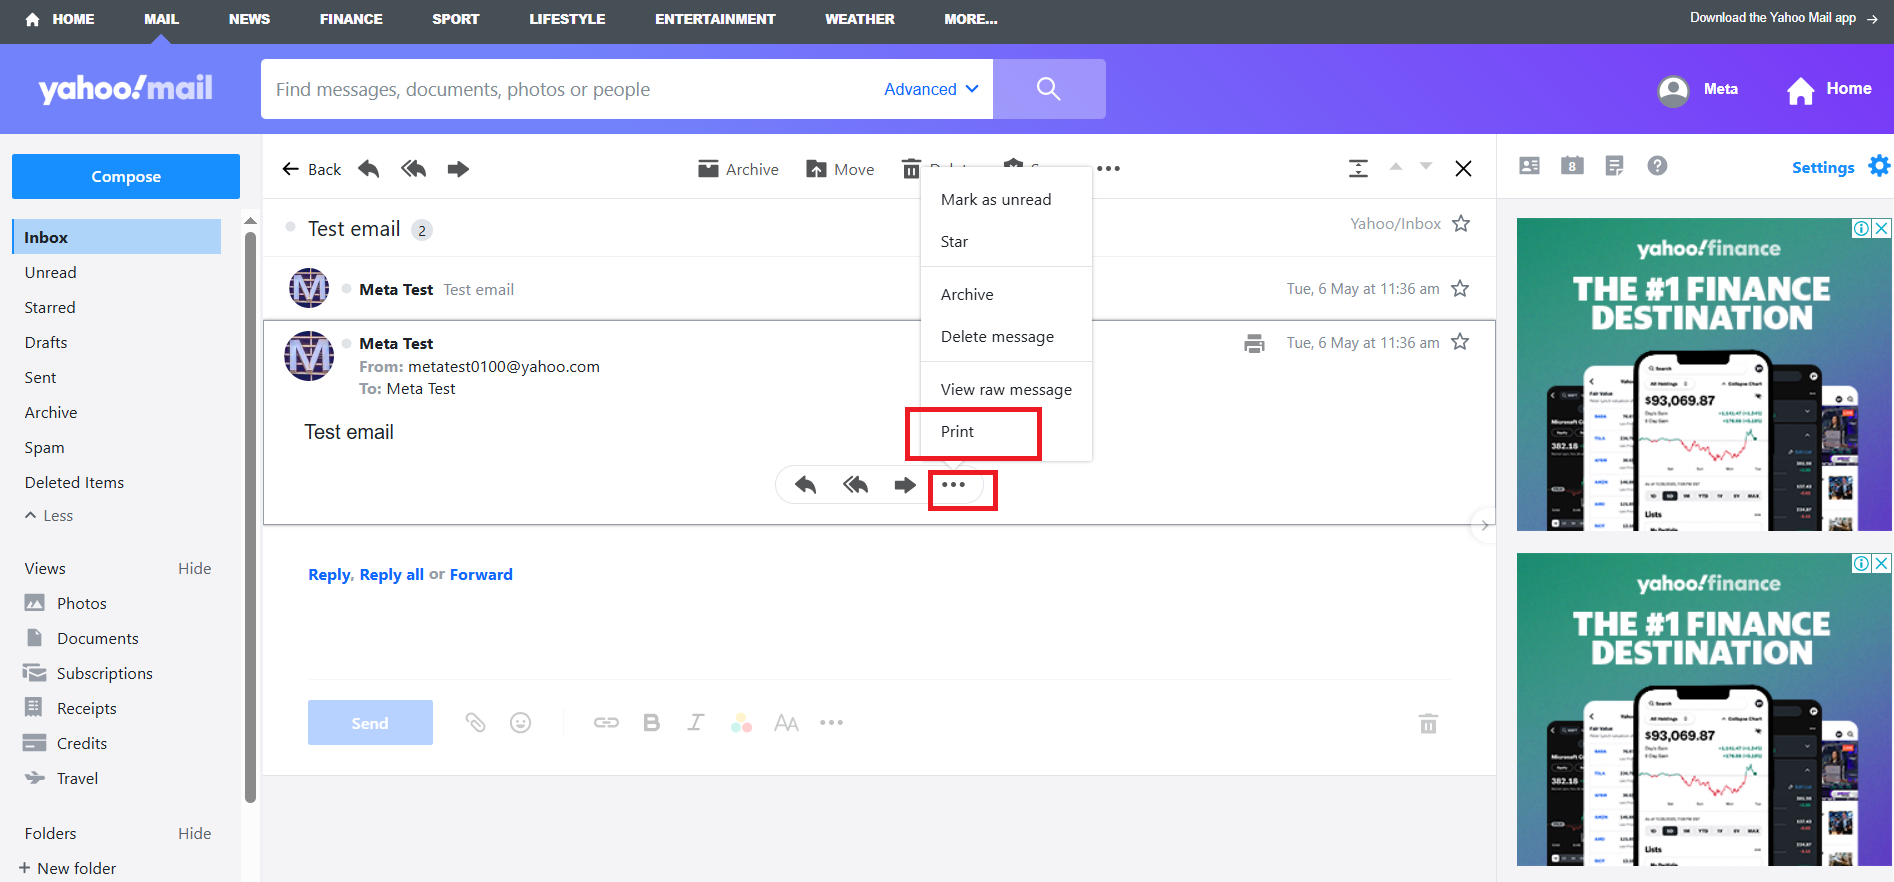Click the magnifier search button
The height and width of the screenshot is (882, 1894).
coord(1049,89)
